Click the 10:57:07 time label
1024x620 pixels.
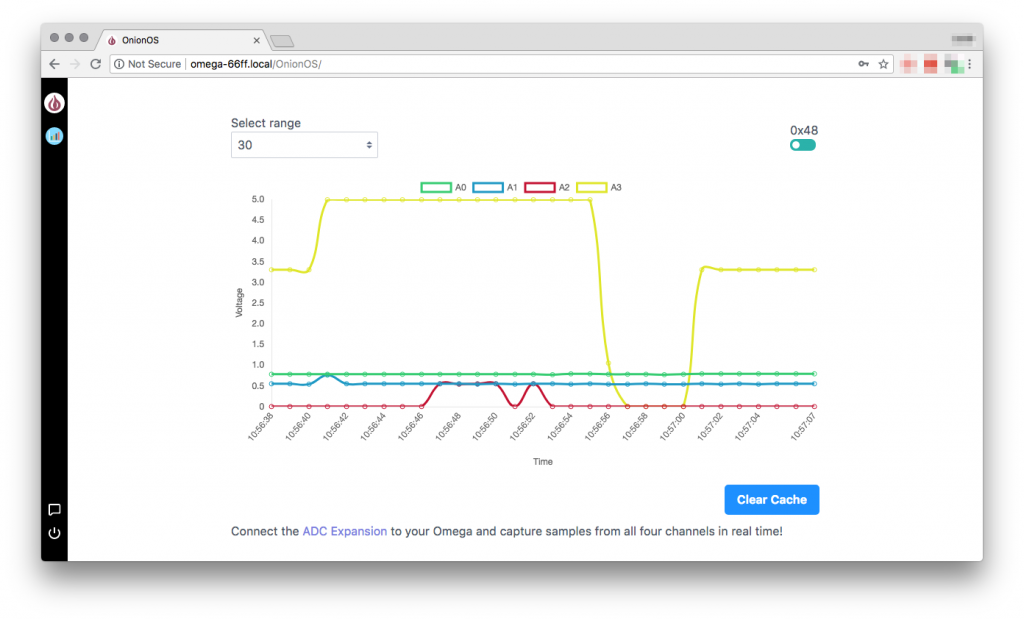pyautogui.click(x=803, y=427)
